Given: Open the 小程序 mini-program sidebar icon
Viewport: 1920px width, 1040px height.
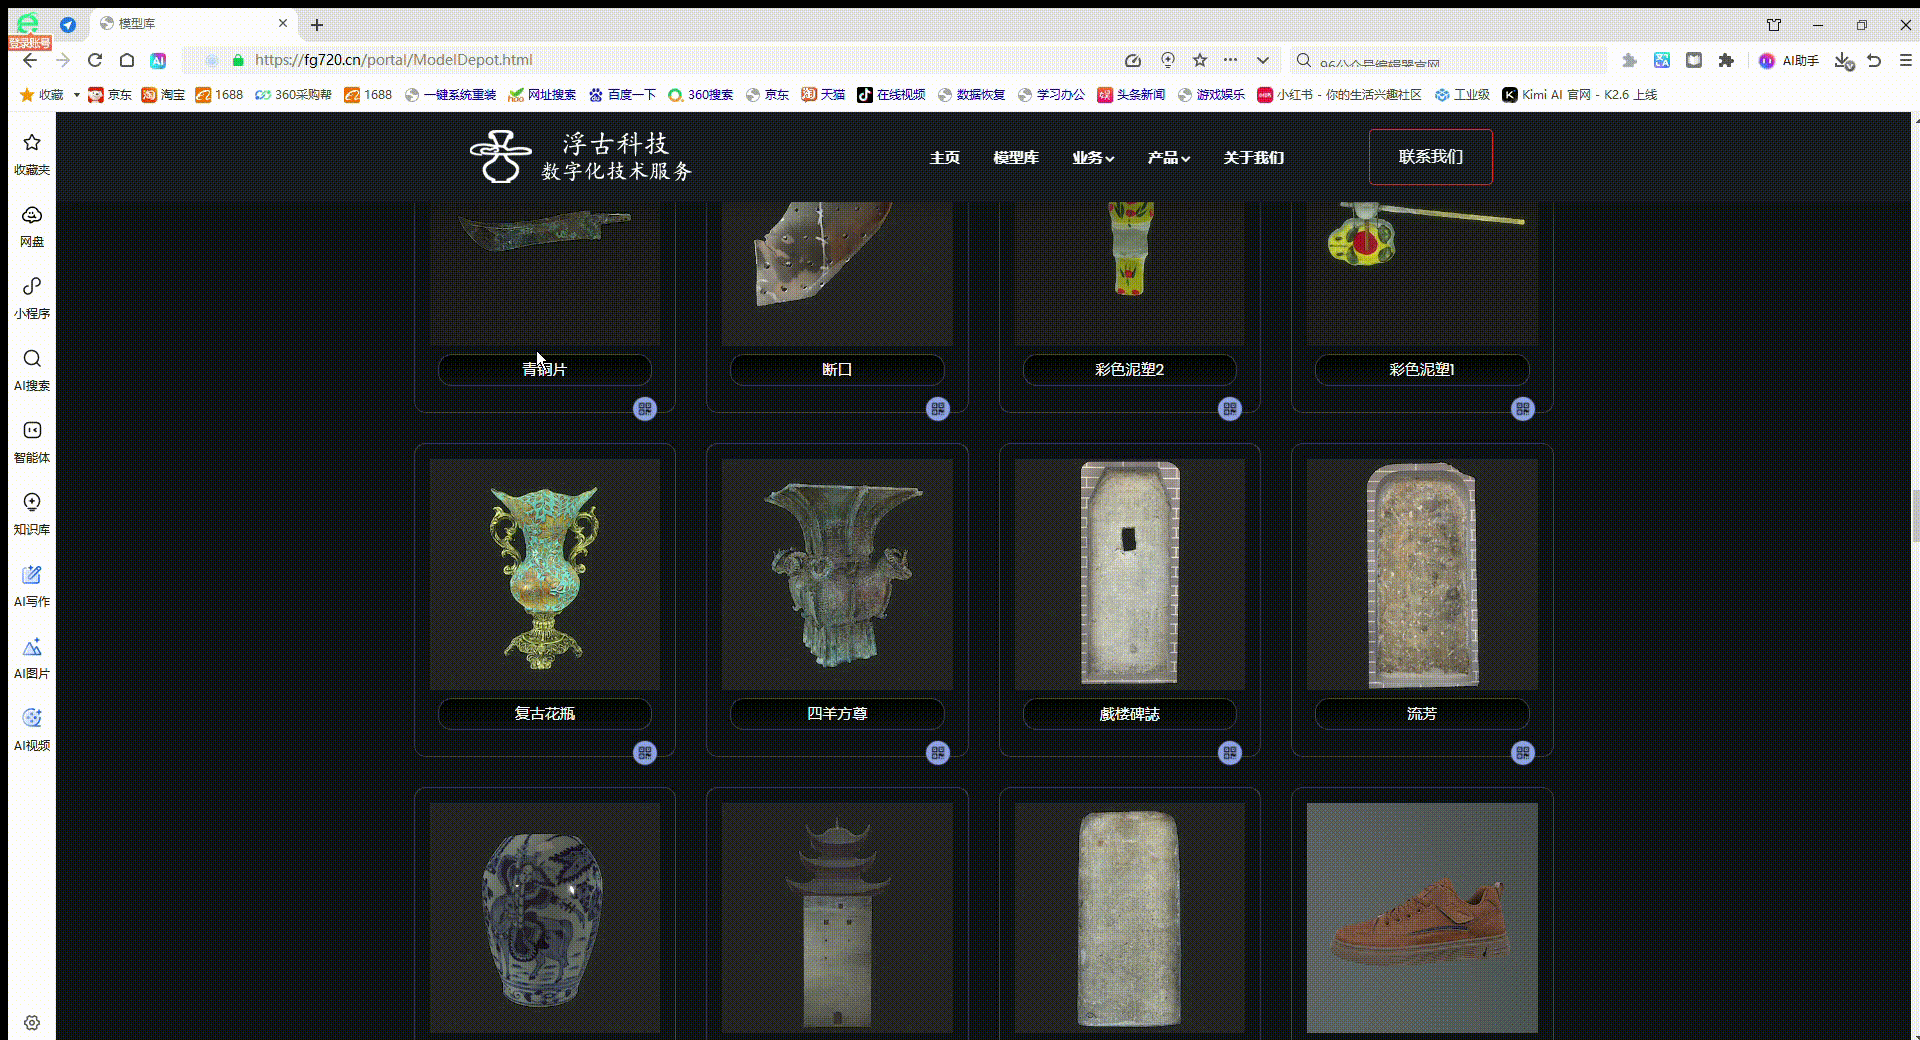Looking at the screenshot, I should 32,298.
